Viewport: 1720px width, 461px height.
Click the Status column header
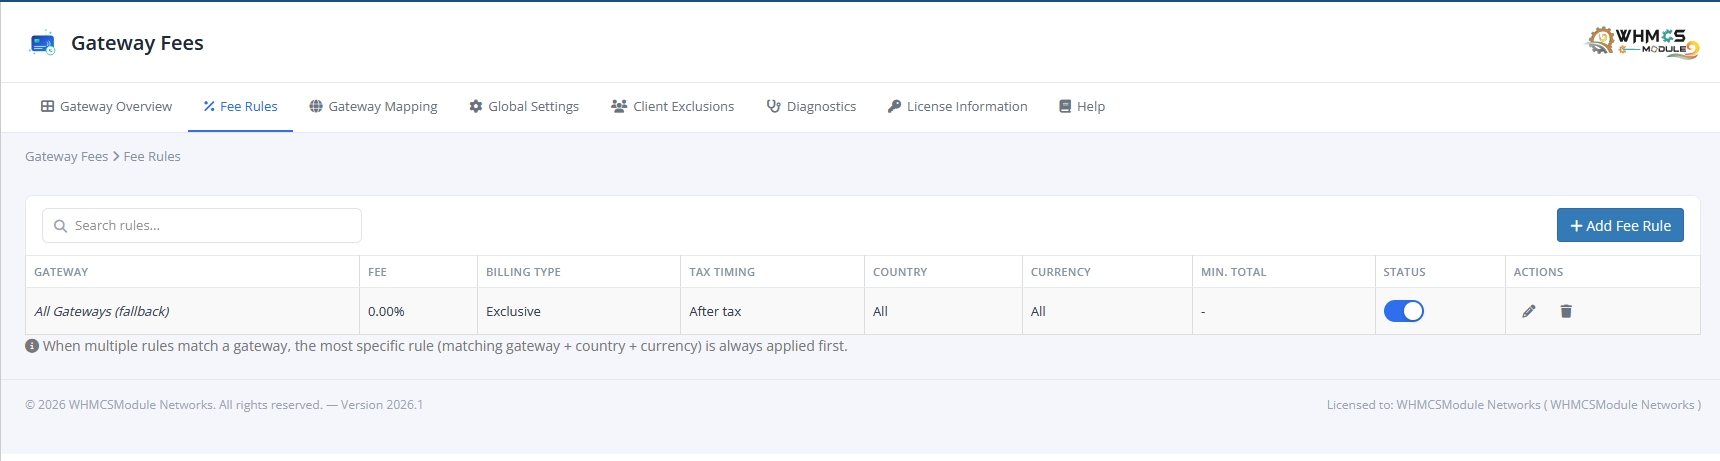(1404, 272)
